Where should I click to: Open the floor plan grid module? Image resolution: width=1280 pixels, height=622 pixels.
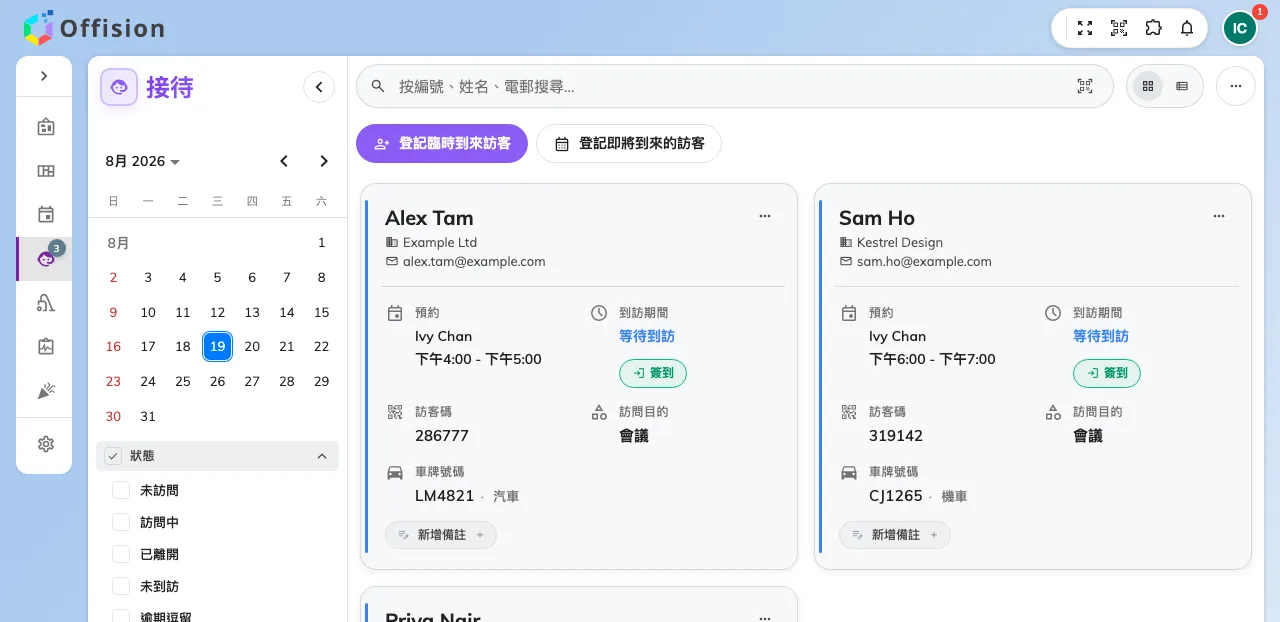(x=45, y=171)
